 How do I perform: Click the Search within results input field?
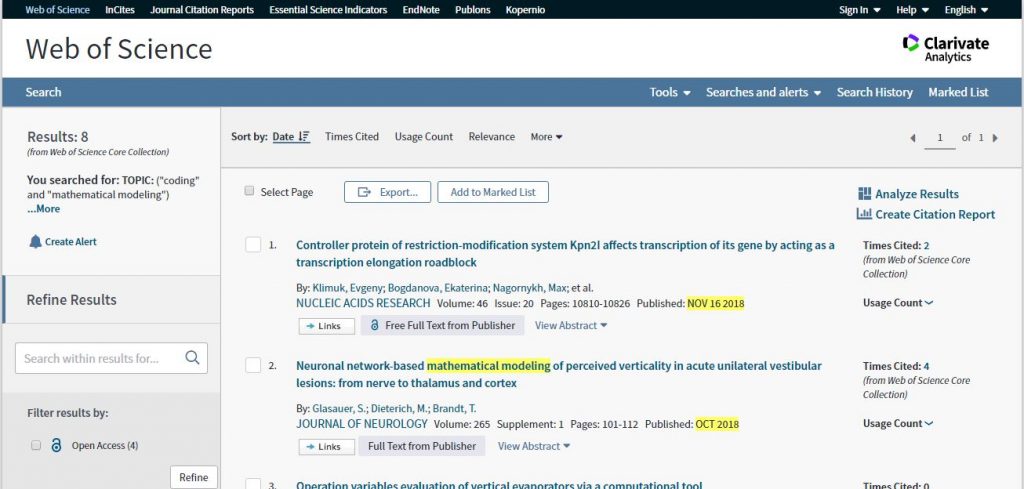point(99,358)
